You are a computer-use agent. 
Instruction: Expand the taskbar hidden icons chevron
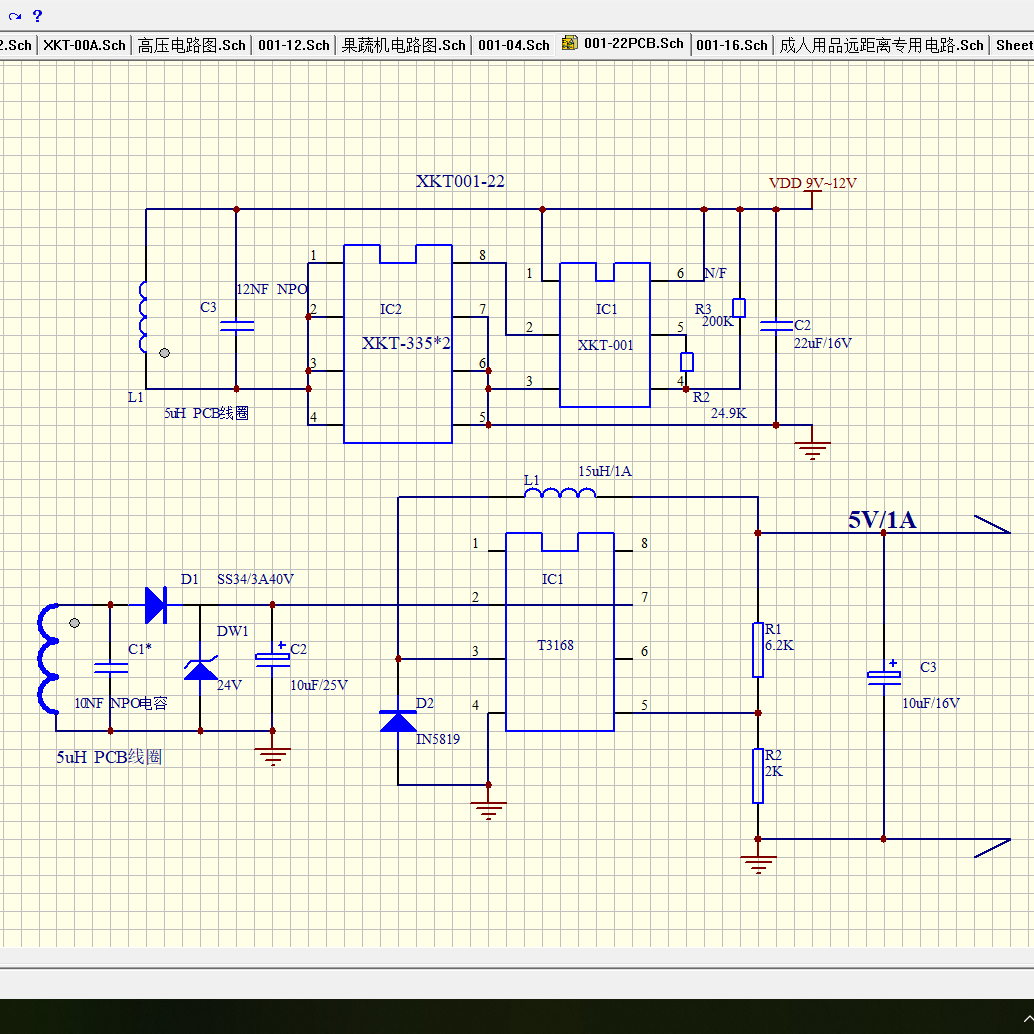coord(1028,1019)
